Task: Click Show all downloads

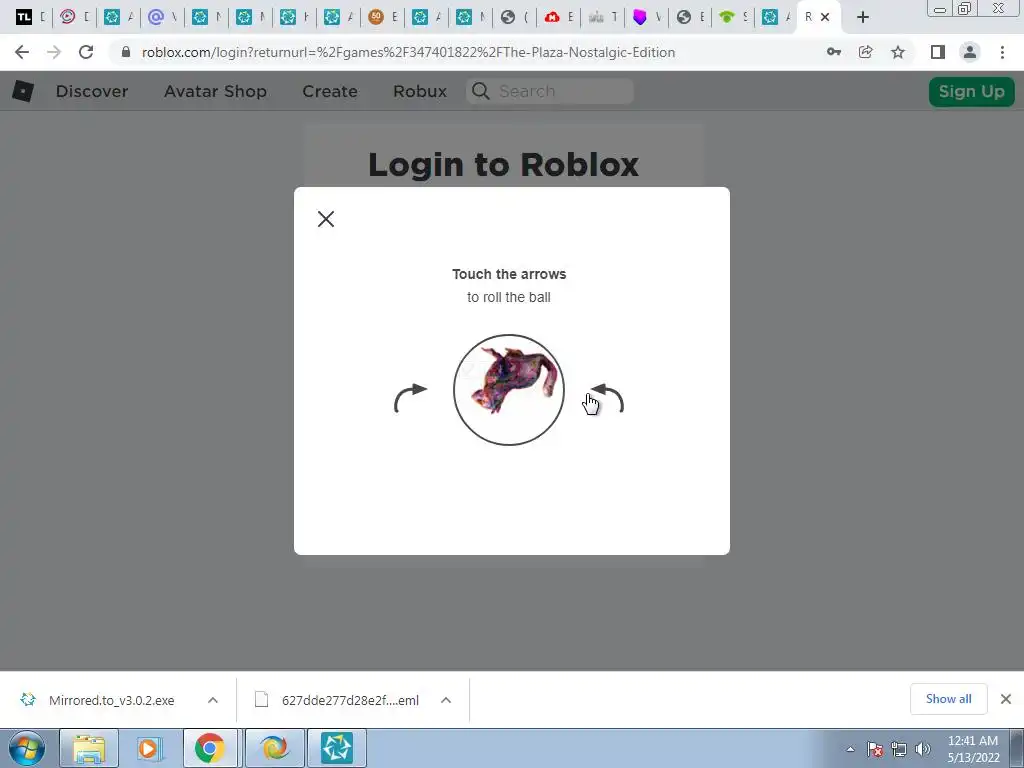Action: [x=948, y=699]
